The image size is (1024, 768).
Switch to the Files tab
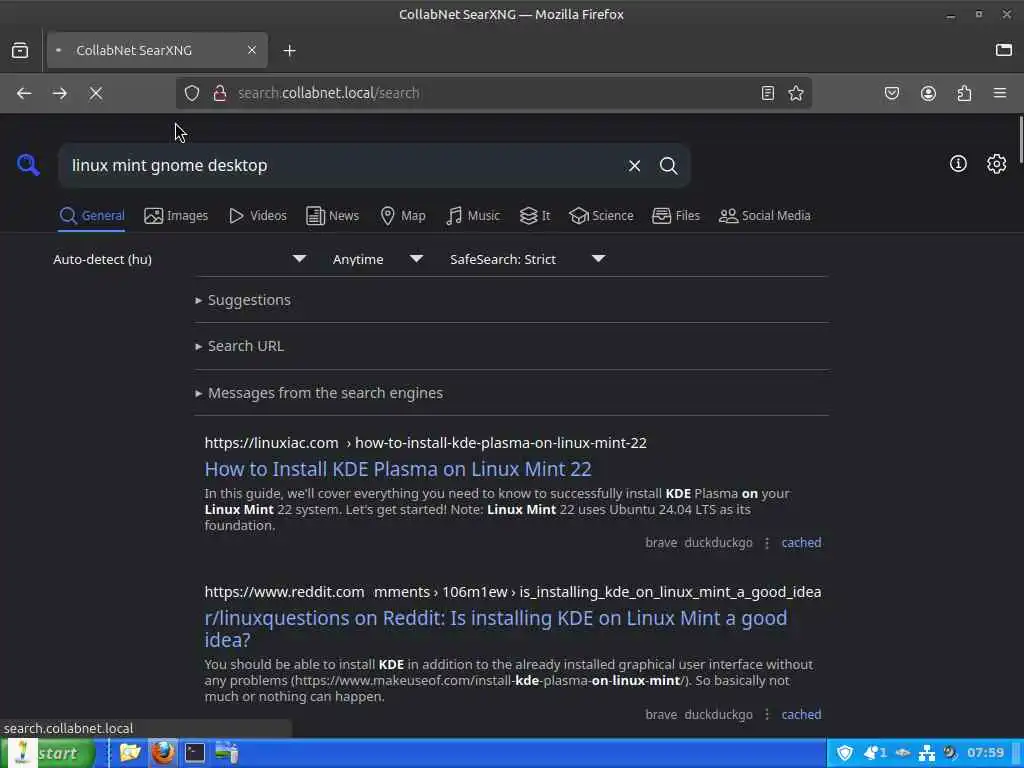(x=676, y=216)
